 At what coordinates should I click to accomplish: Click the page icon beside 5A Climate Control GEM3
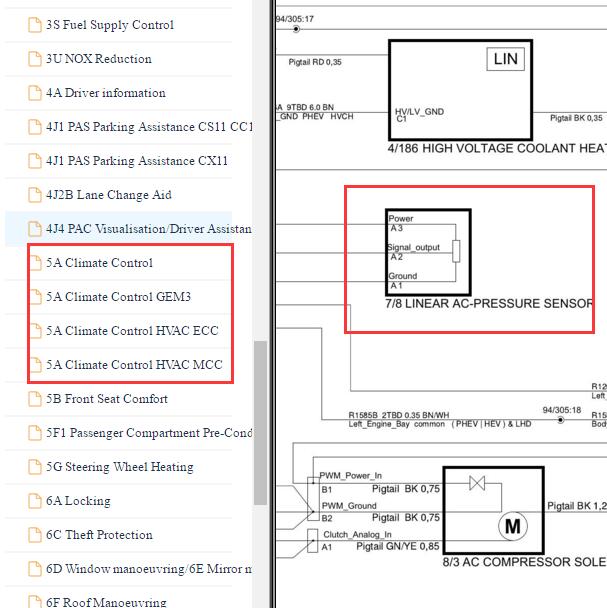point(35,297)
